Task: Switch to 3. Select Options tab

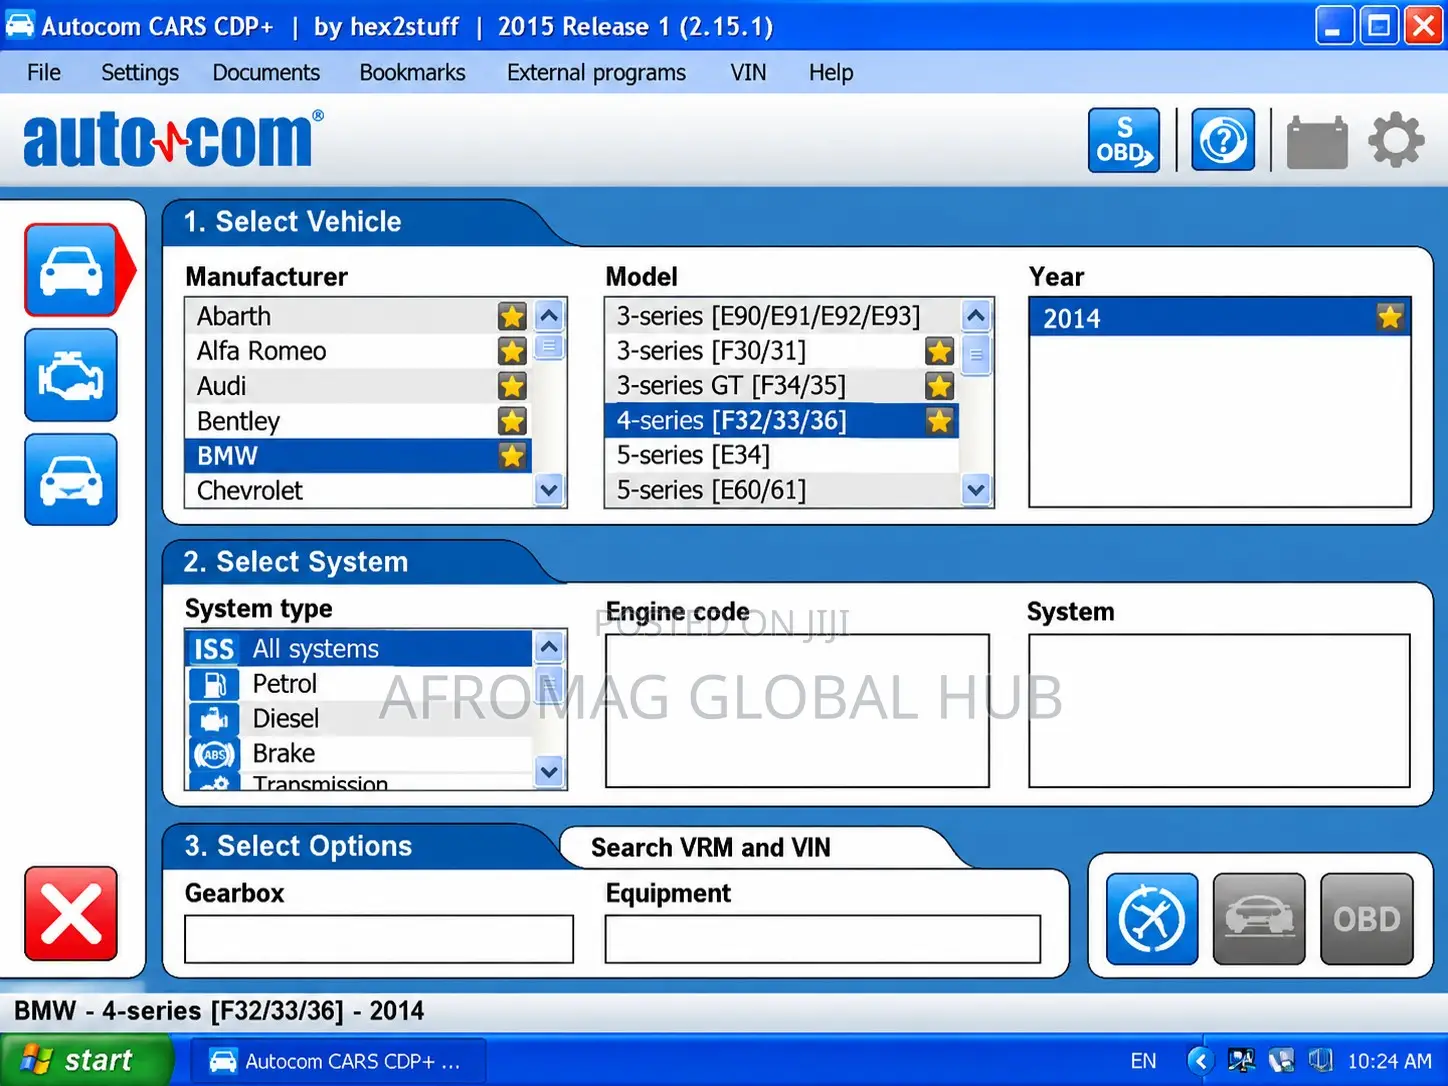Action: (298, 846)
